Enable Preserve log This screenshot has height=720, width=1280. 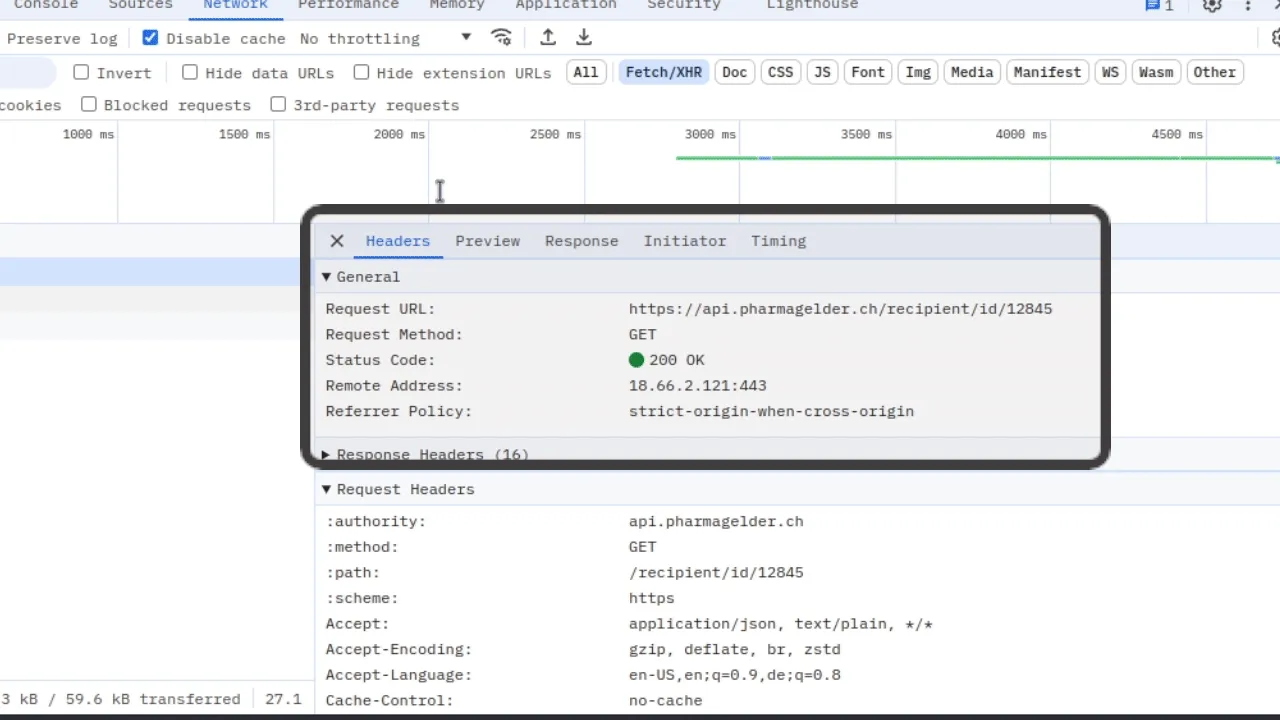(x=62, y=38)
